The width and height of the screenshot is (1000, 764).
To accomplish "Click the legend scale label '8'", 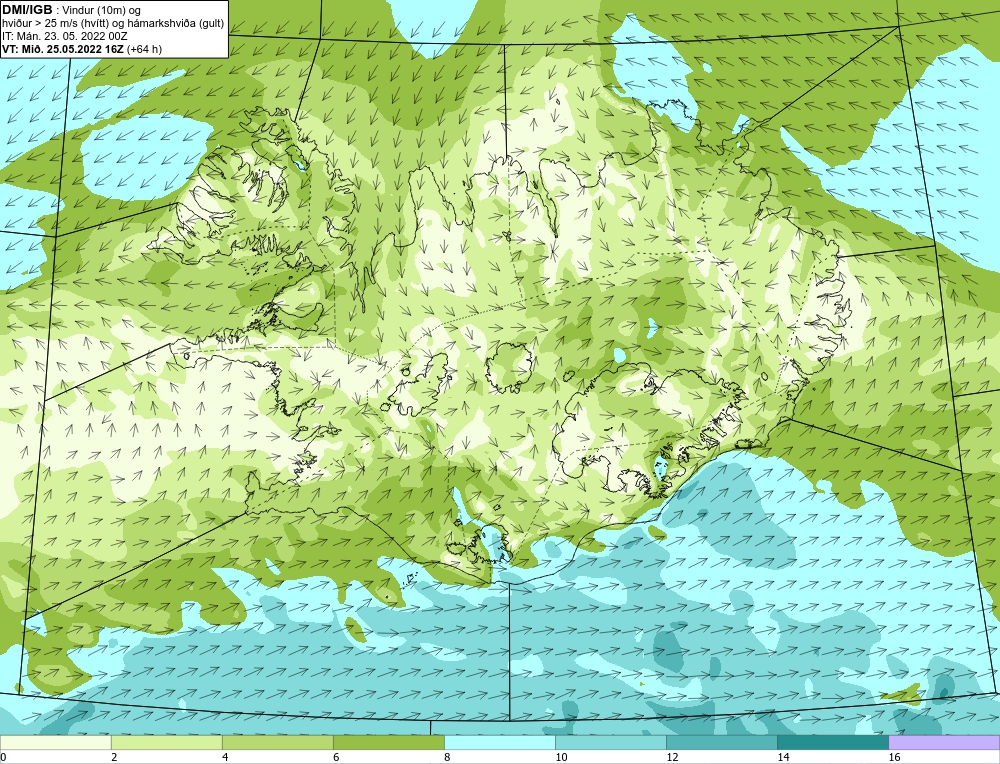I will click(447, 757).
